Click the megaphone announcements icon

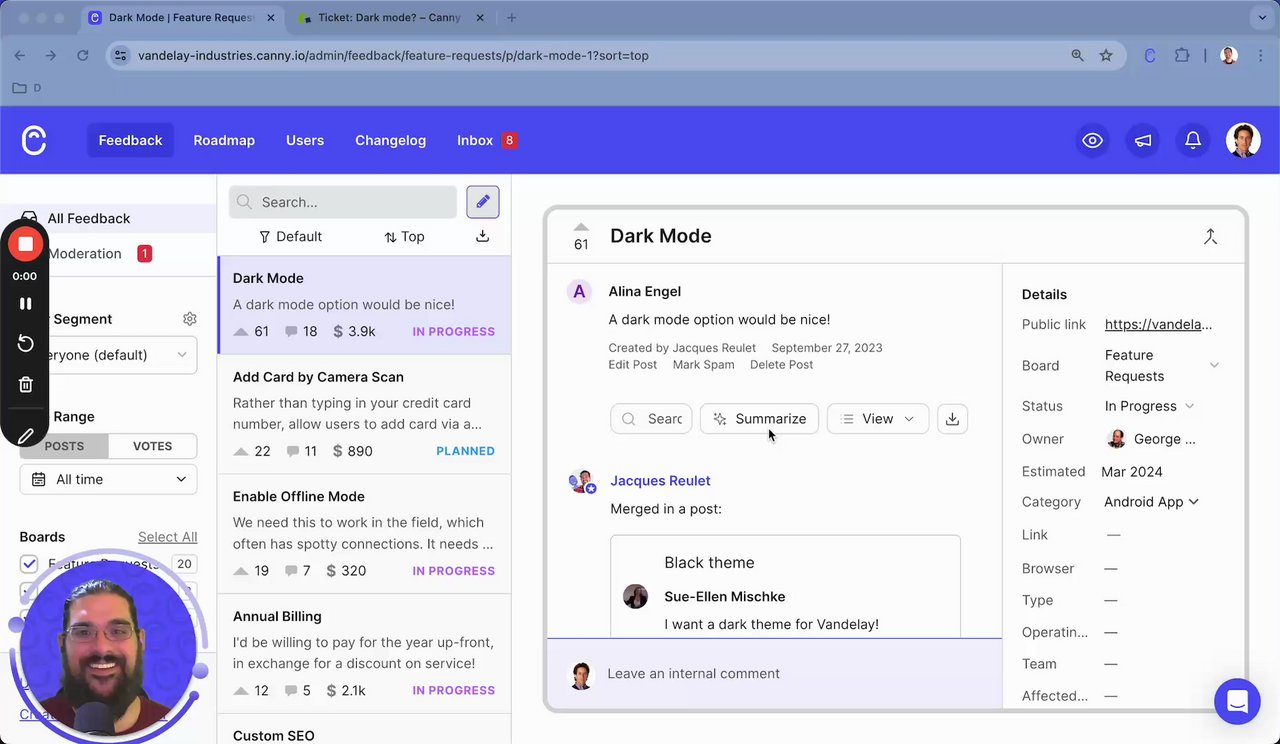[x=1143, y=141]
